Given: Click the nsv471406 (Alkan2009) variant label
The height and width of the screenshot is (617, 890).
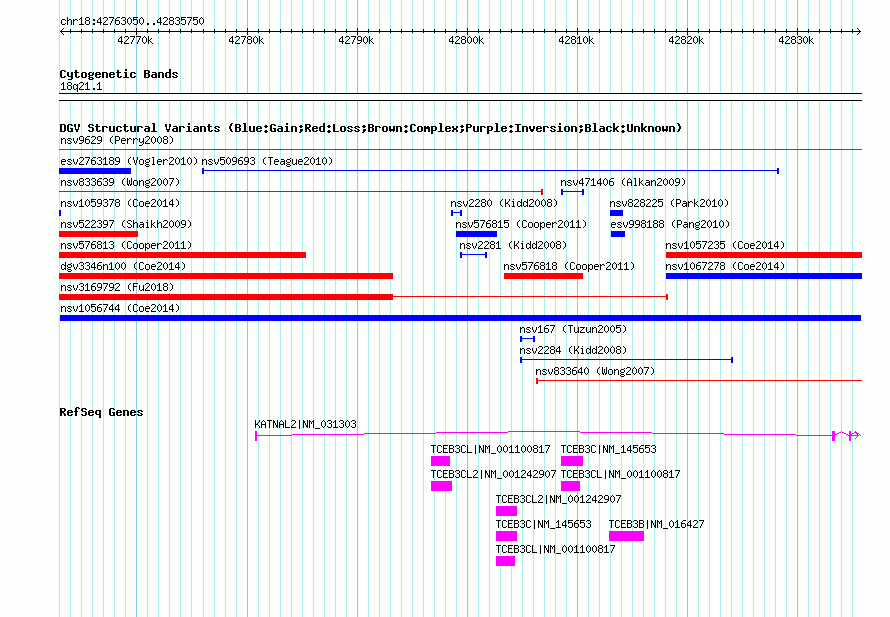Looking at the screenshot, I should pyautogui.click(x=623, y=182).
